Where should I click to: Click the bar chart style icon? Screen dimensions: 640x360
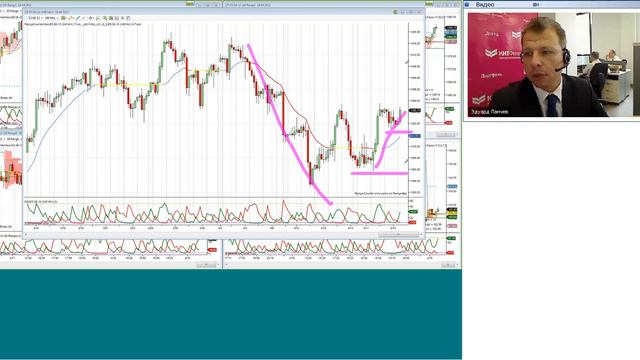[63, 18]
